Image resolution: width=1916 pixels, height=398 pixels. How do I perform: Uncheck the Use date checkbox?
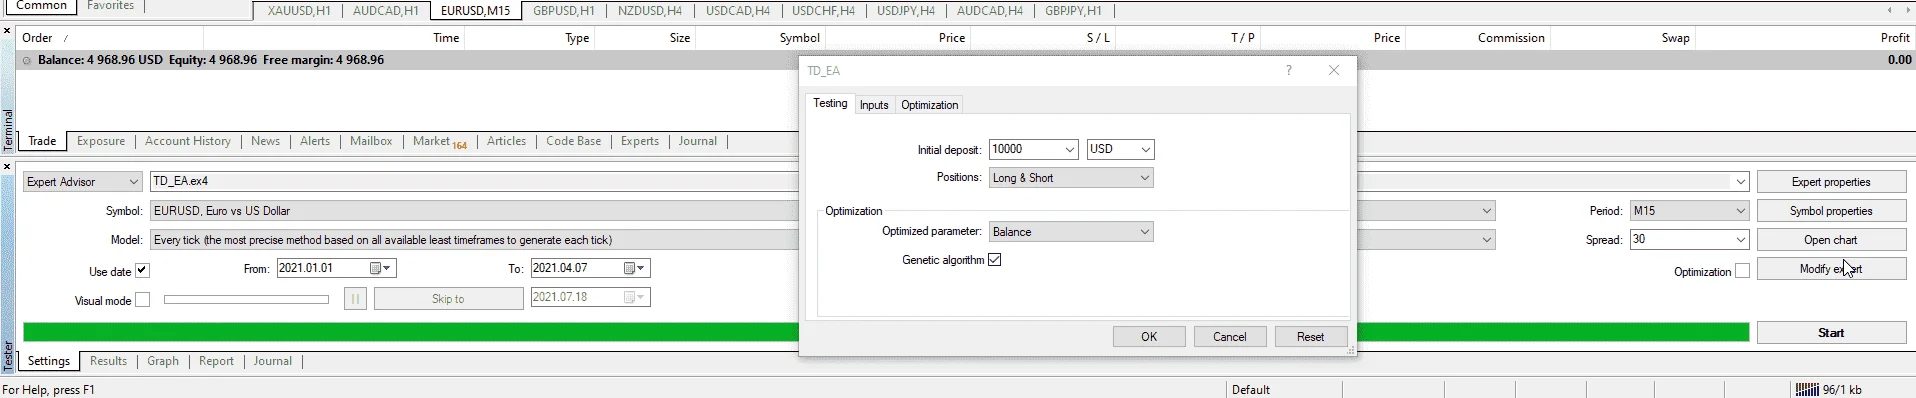pos(142,271)
